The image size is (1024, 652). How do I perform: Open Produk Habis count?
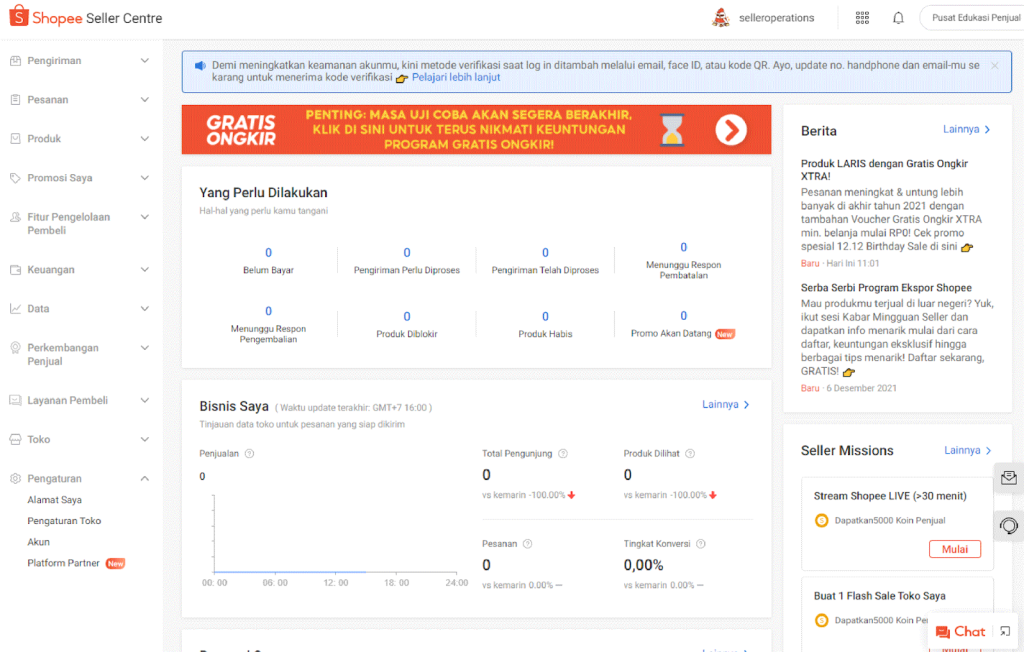545,317
